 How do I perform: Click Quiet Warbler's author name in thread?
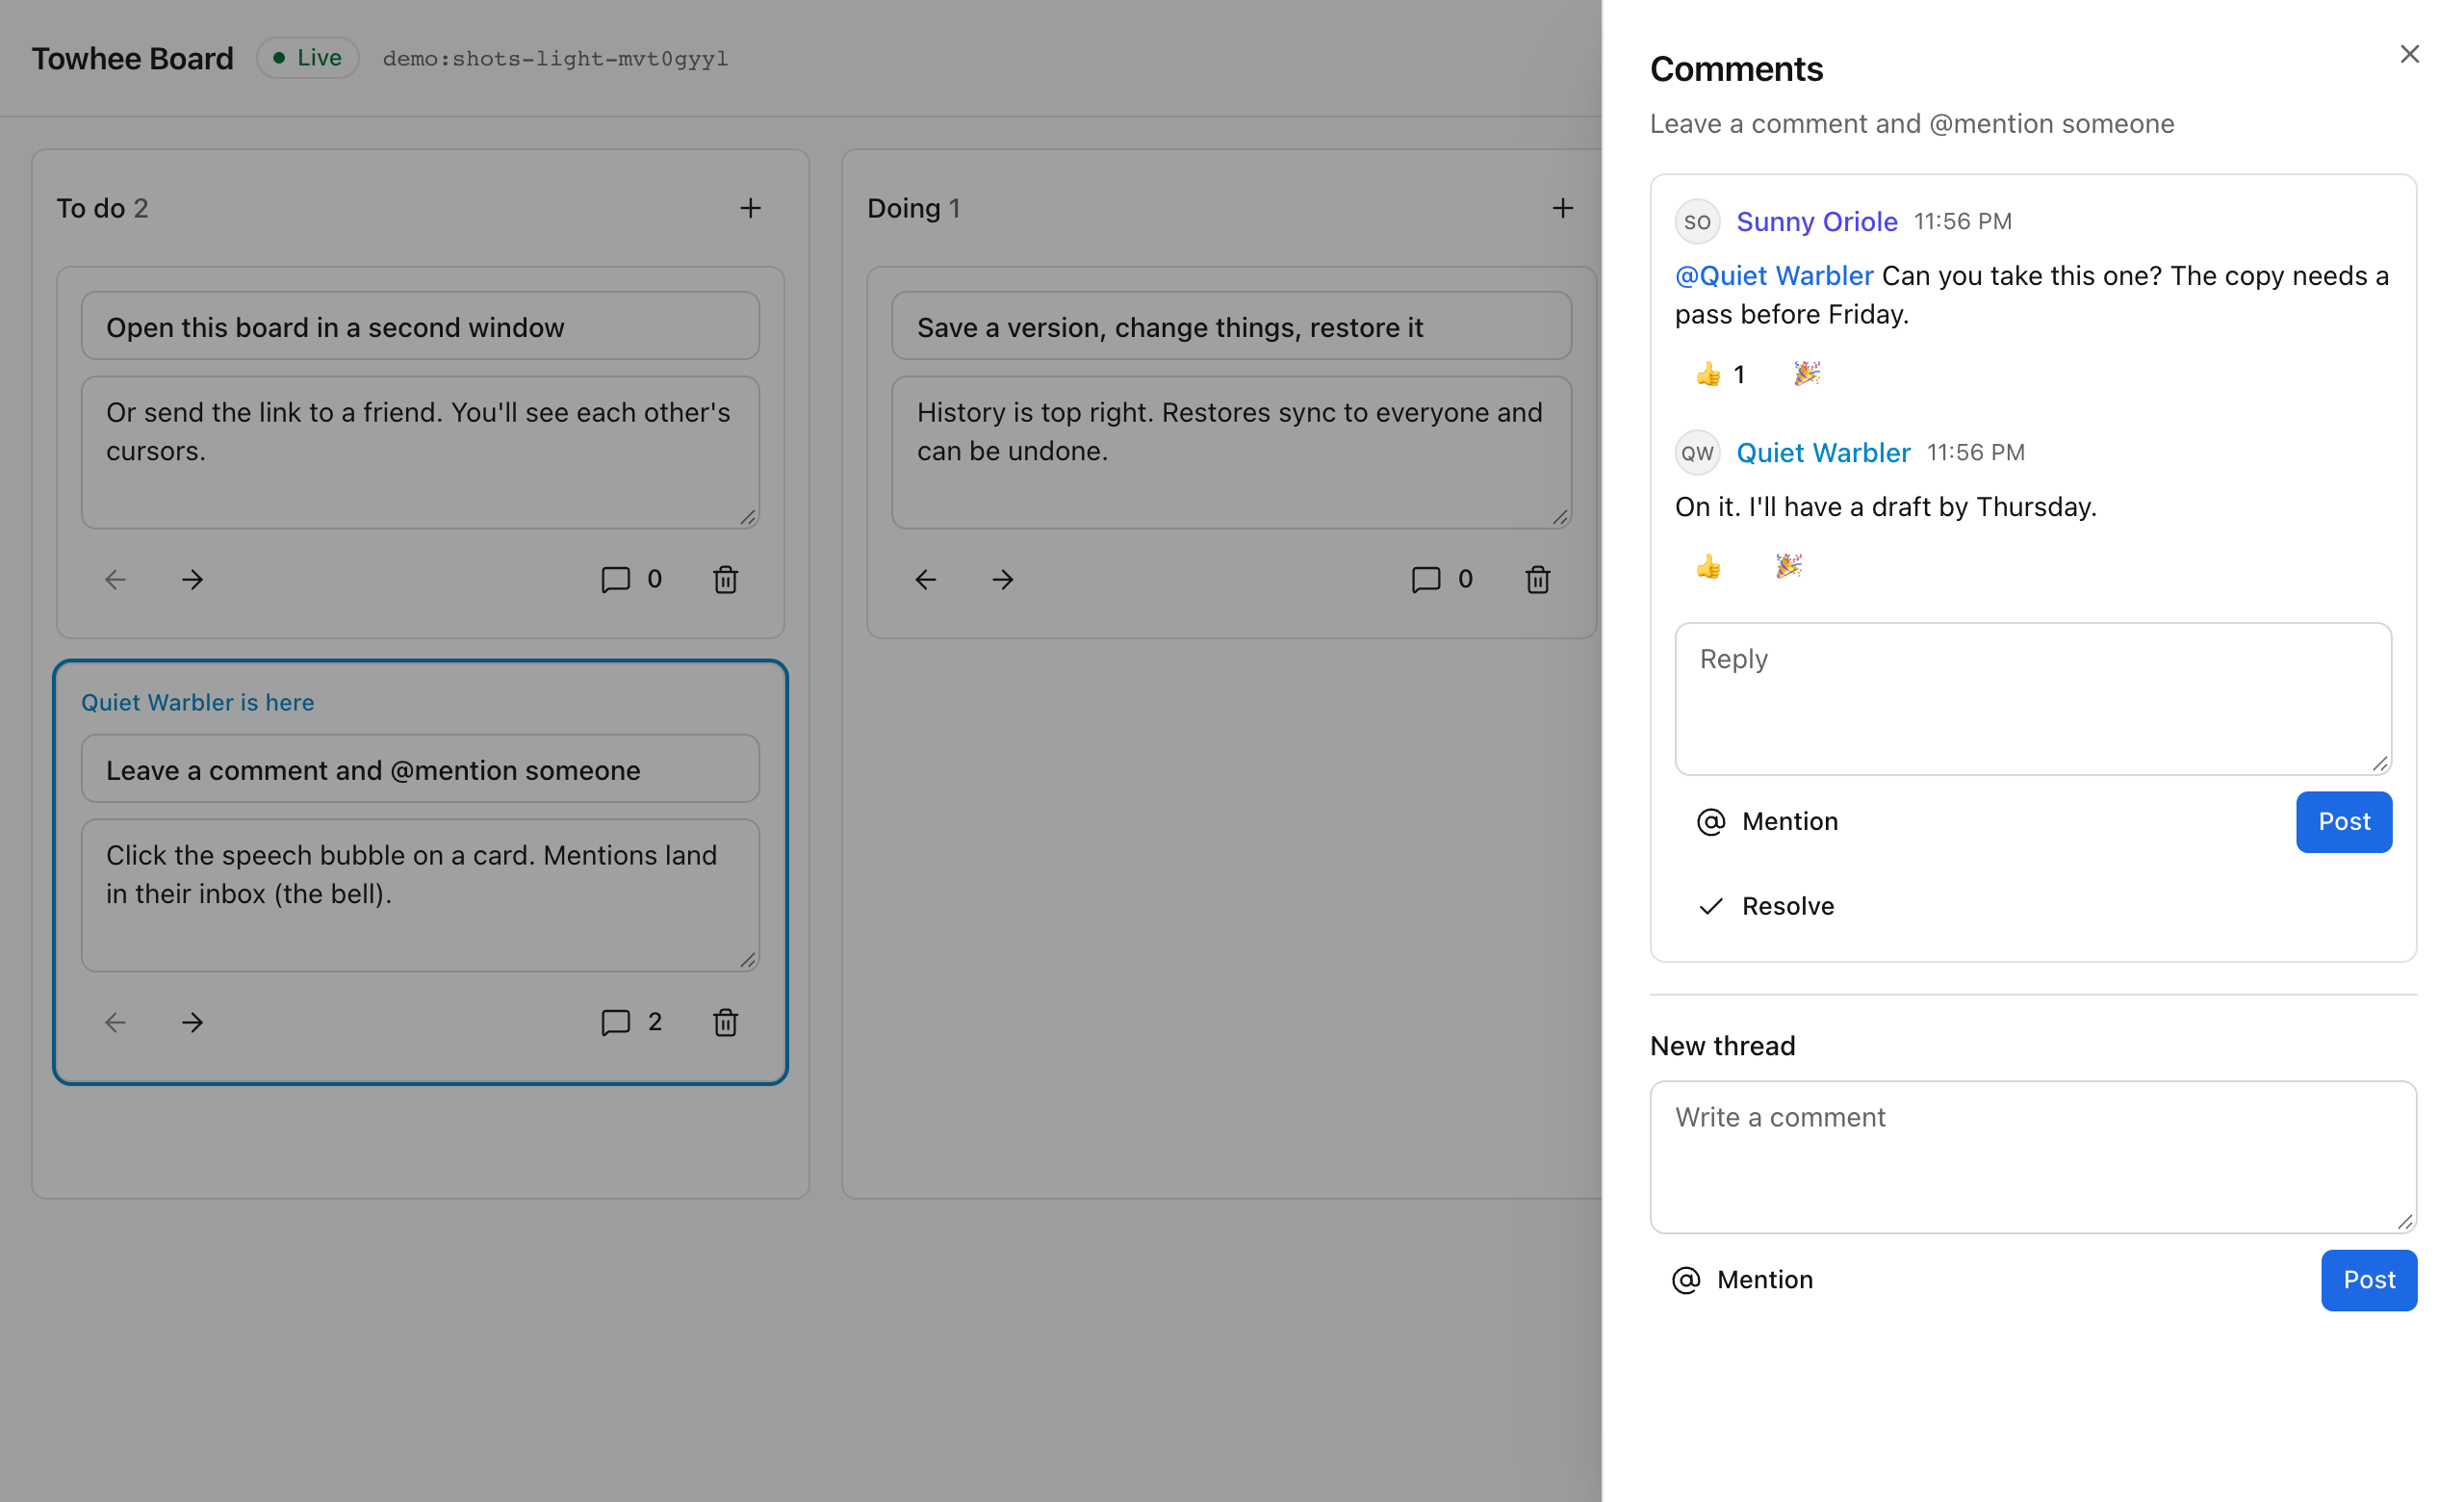click(x=1823, y=453)
